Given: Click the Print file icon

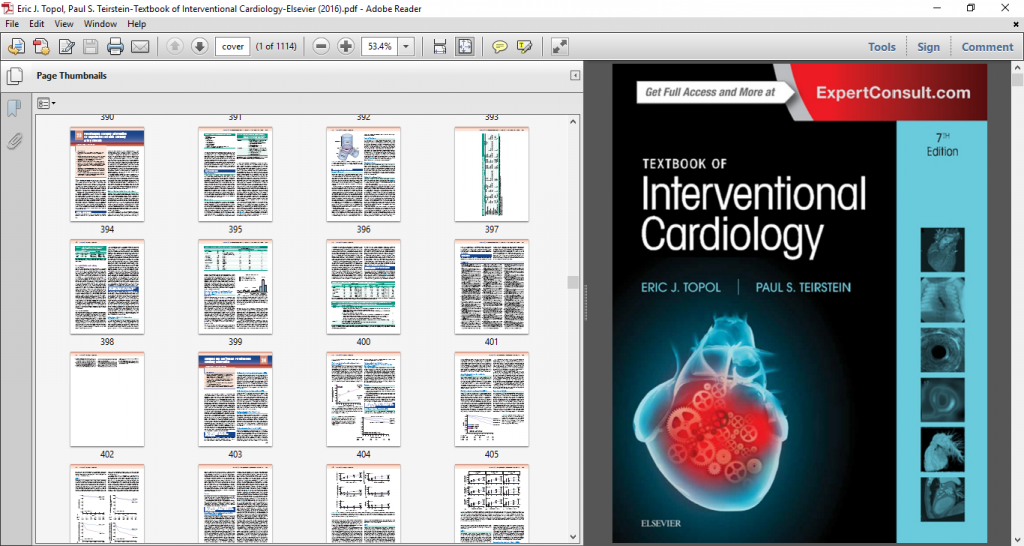Looking at the screenshot, I should tap(115, 46).
